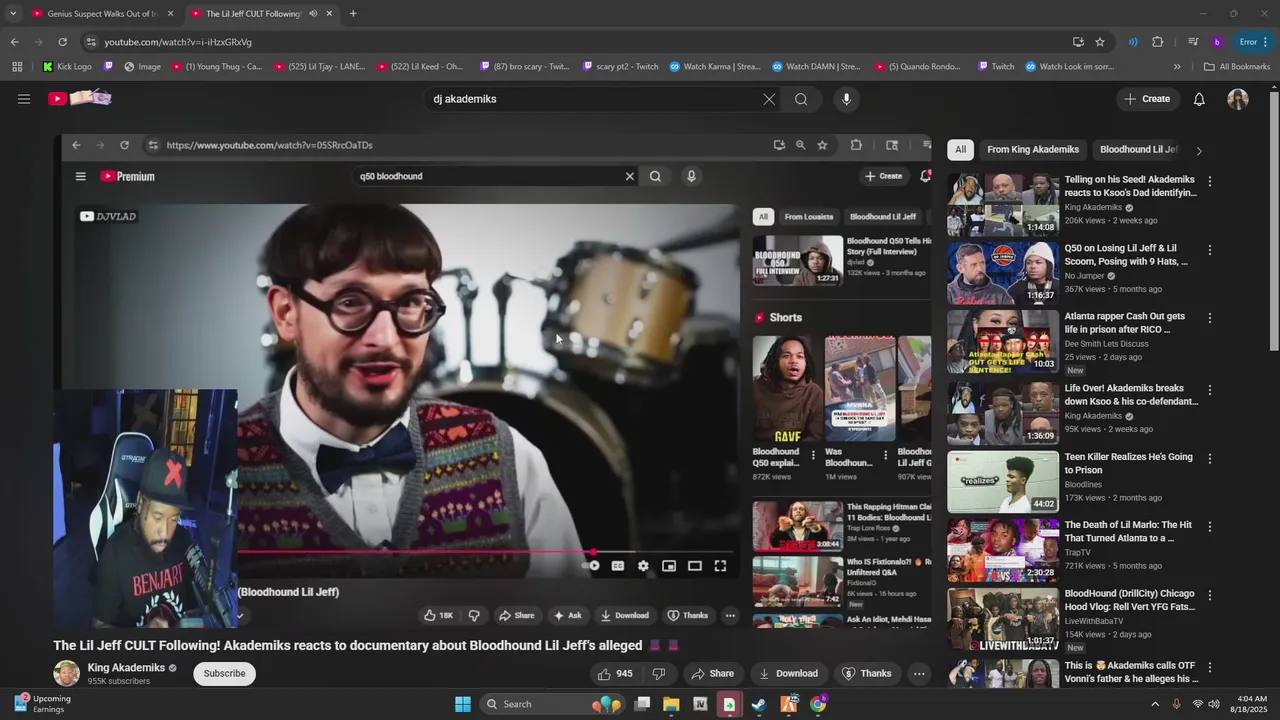
Task: View site information beside the URL
Action: [91, 42]
